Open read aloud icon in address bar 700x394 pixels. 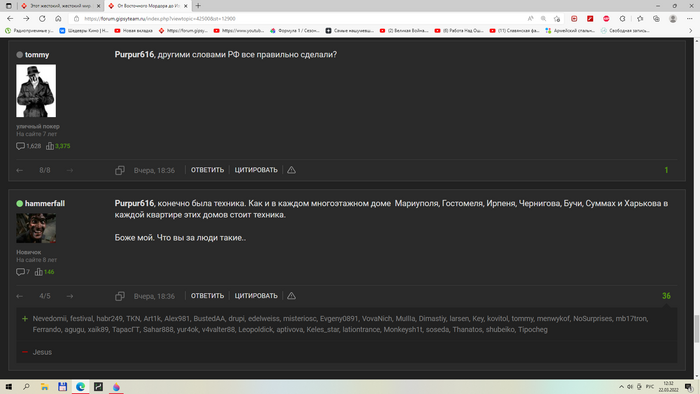pyautogui.click(x=530, y=19)
